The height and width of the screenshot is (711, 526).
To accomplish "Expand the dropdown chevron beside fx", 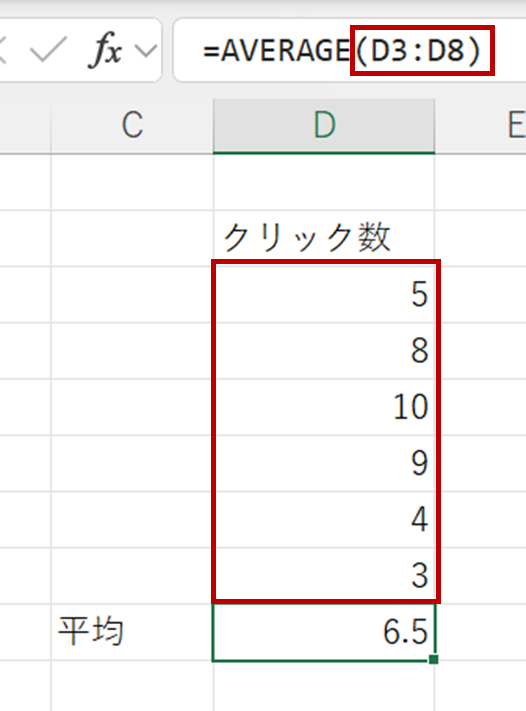I will point(146,51).
